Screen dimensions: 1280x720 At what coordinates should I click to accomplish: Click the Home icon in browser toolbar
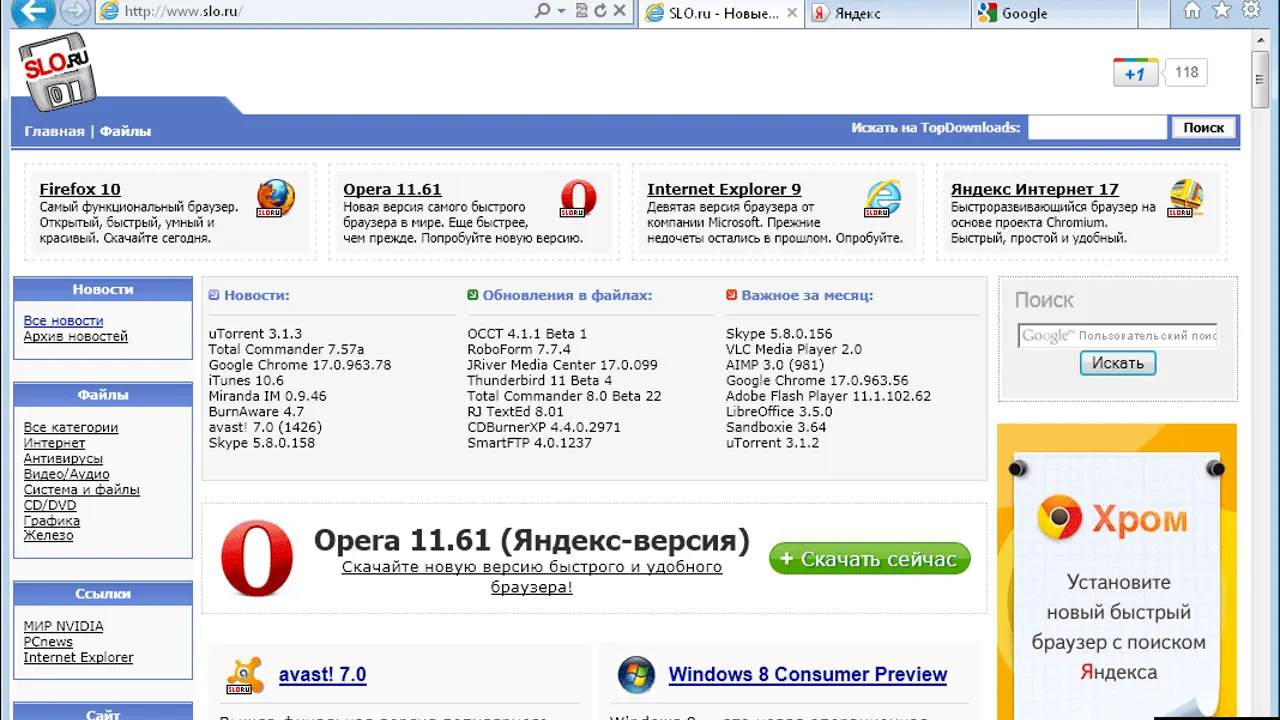(x=1192, y=11)
